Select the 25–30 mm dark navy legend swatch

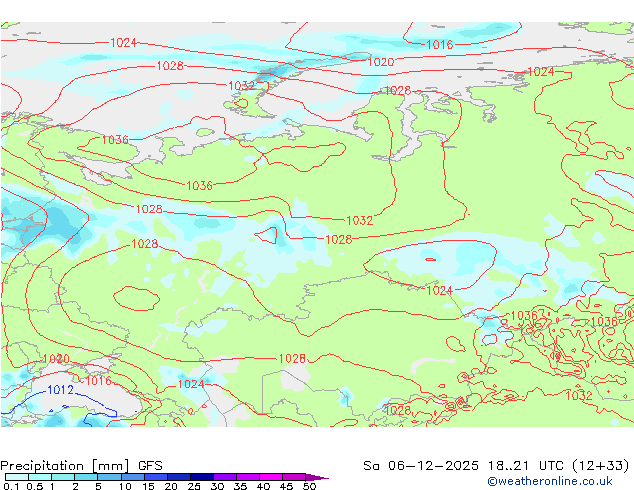[201, 477]
